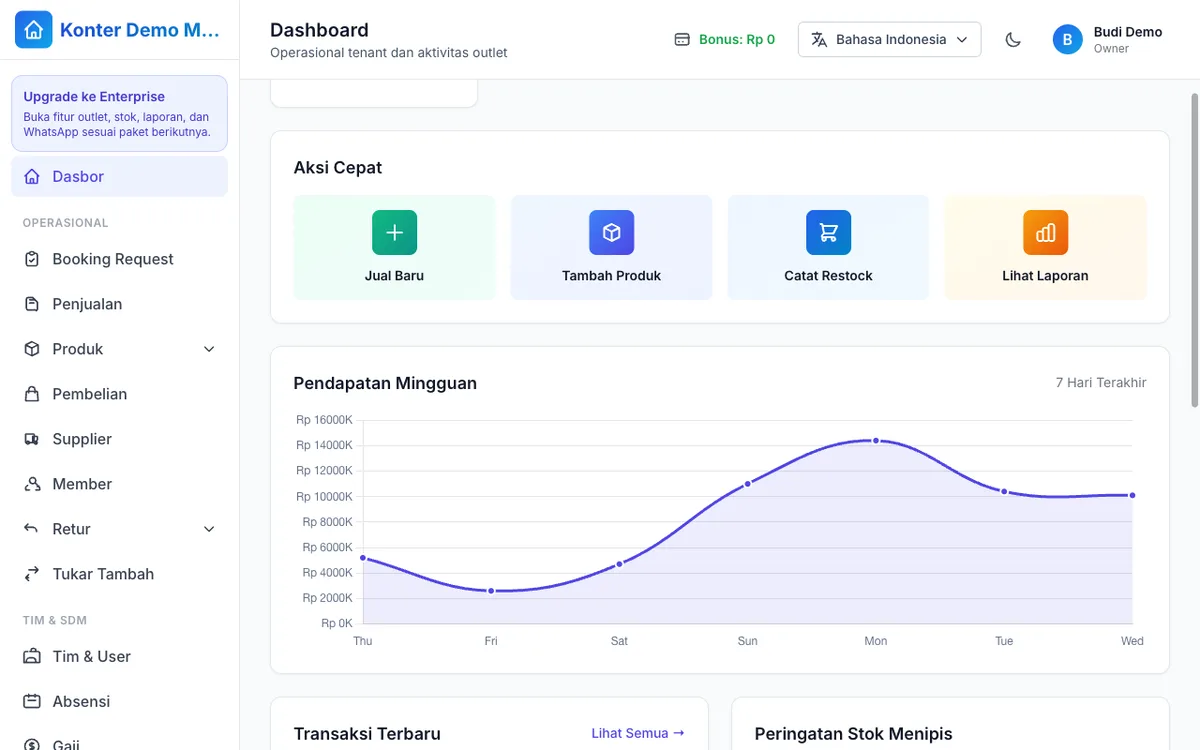Viewport: 1200px width, 750px height.
Task: Click the translate icon in the language selector
Action: (819, 40)
